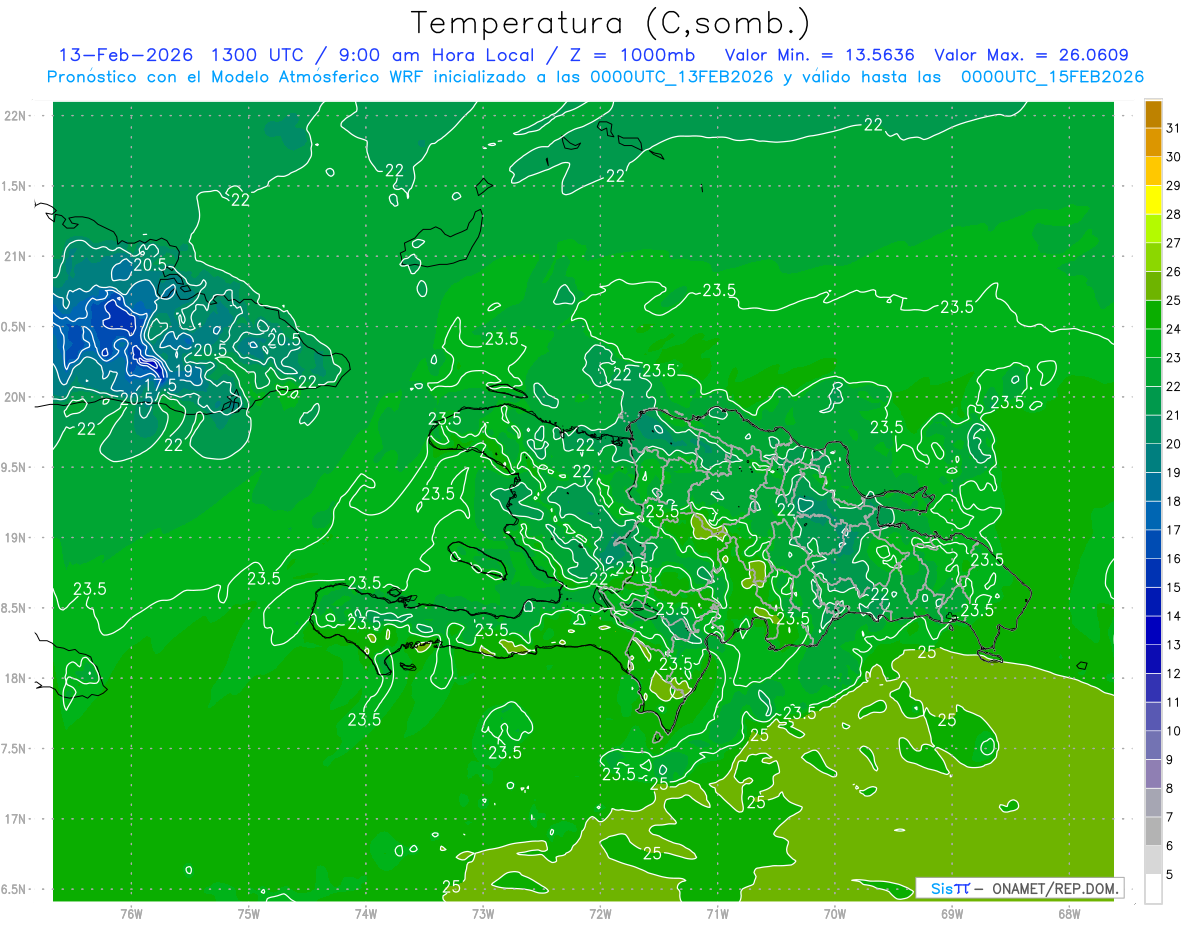
Task: Click the "SisTT – ONAMET/REP.DOM." credit box
Action: coord(1020,888)
